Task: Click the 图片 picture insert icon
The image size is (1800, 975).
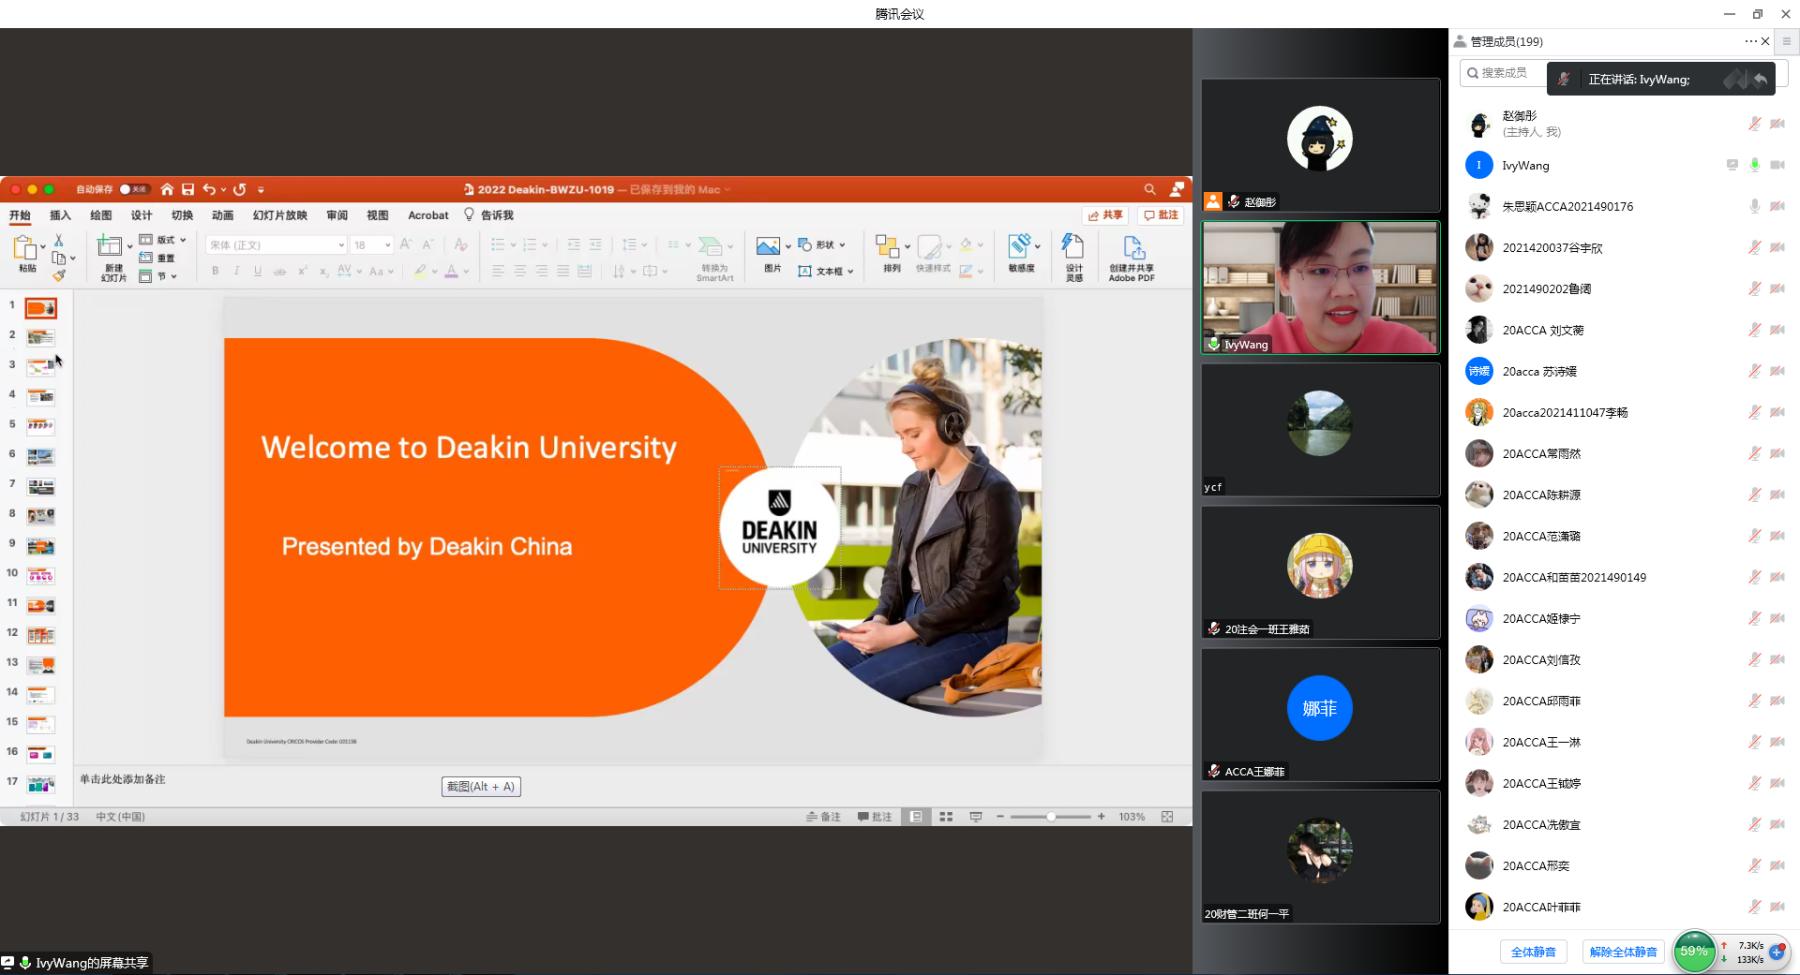Action: point(768,246)
